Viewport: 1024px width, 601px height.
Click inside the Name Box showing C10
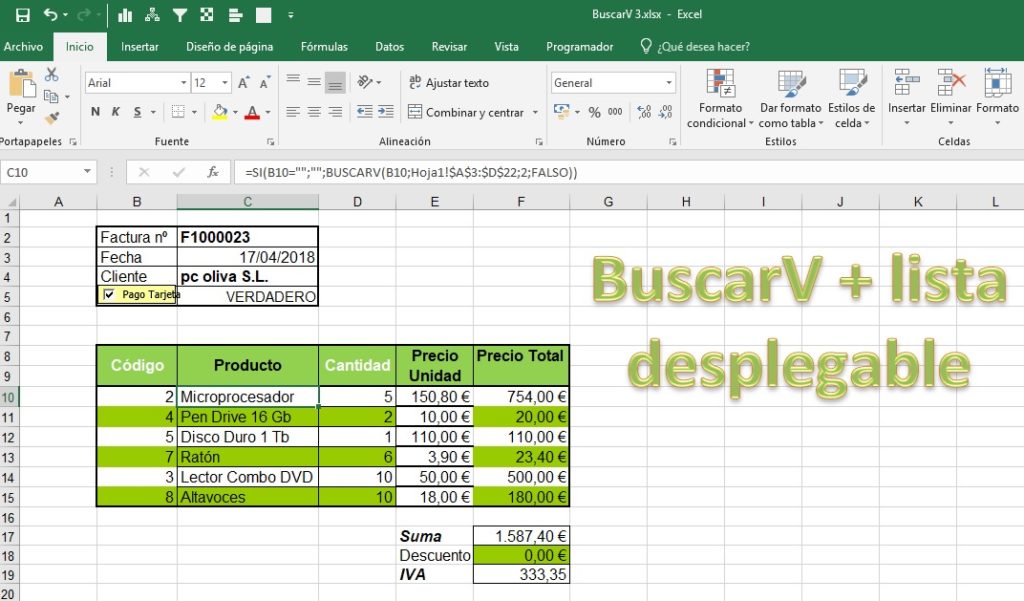click(x=40, y=172)
